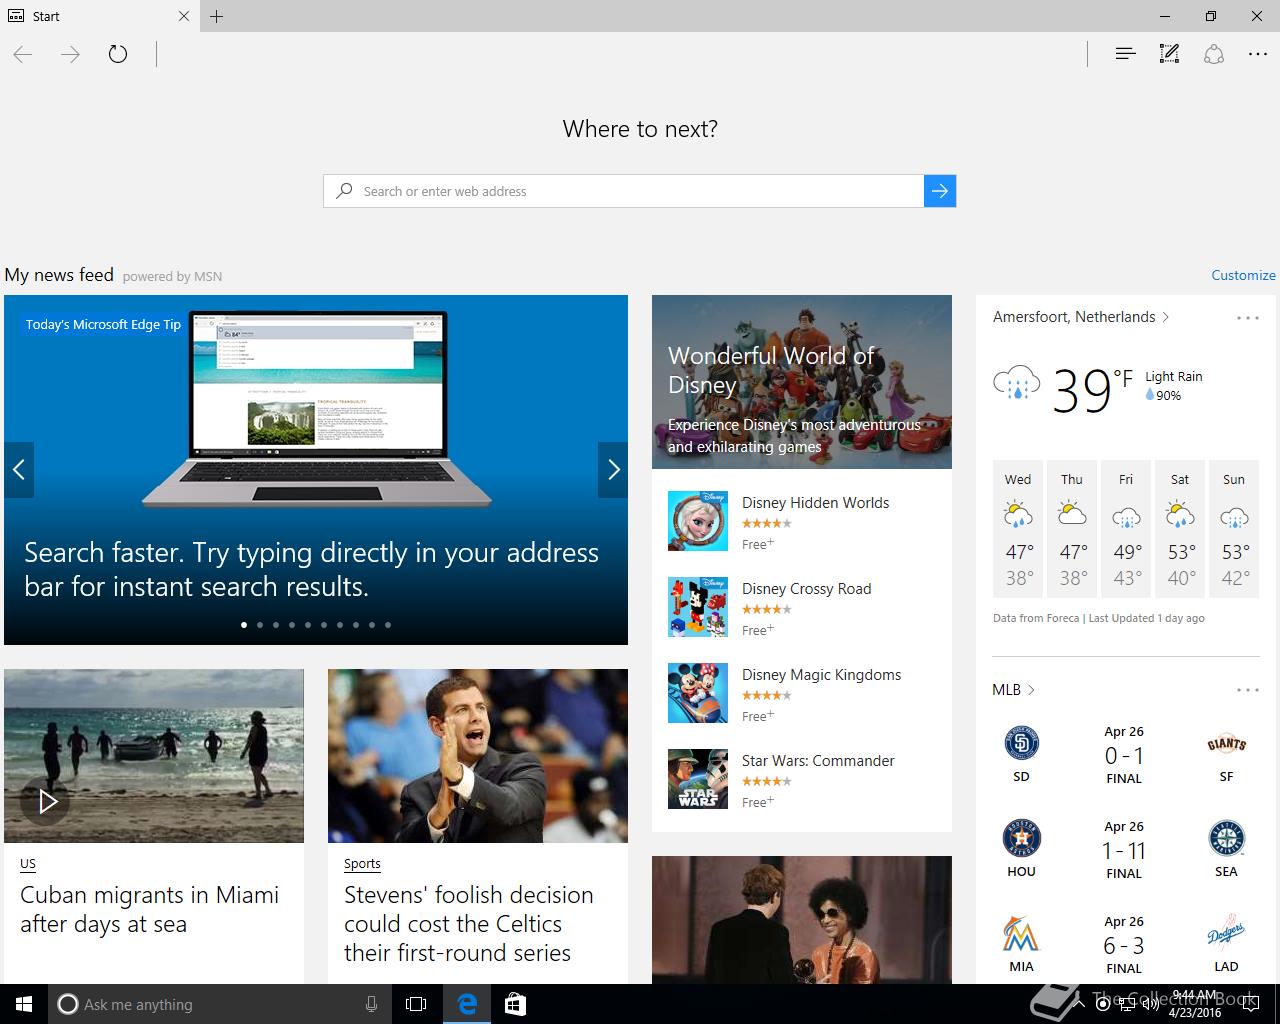Viewport: 1280px width, 1024px height.
Task: Click the Edge icon on the taskbar
Action: coord(466,1004)
